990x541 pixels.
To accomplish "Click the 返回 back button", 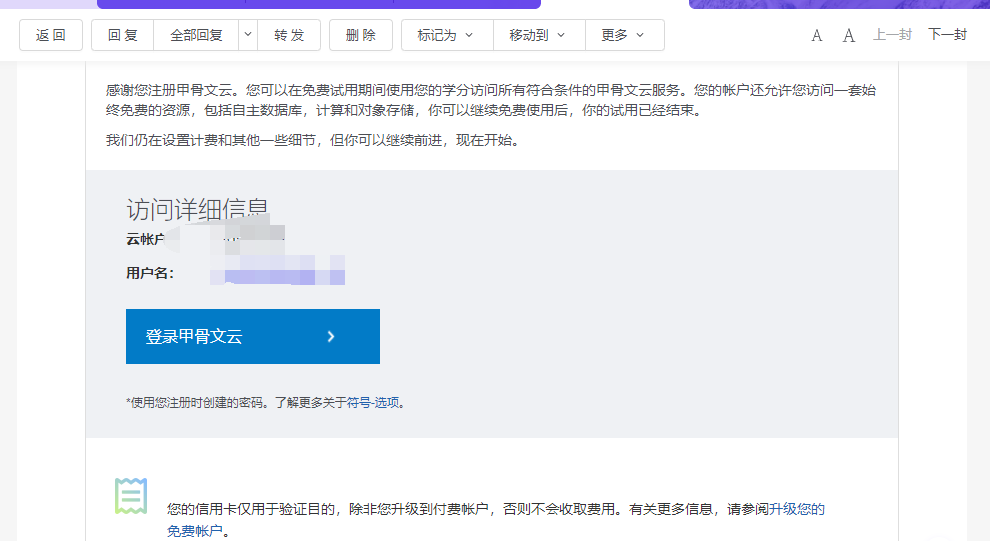I will [51, 35].
